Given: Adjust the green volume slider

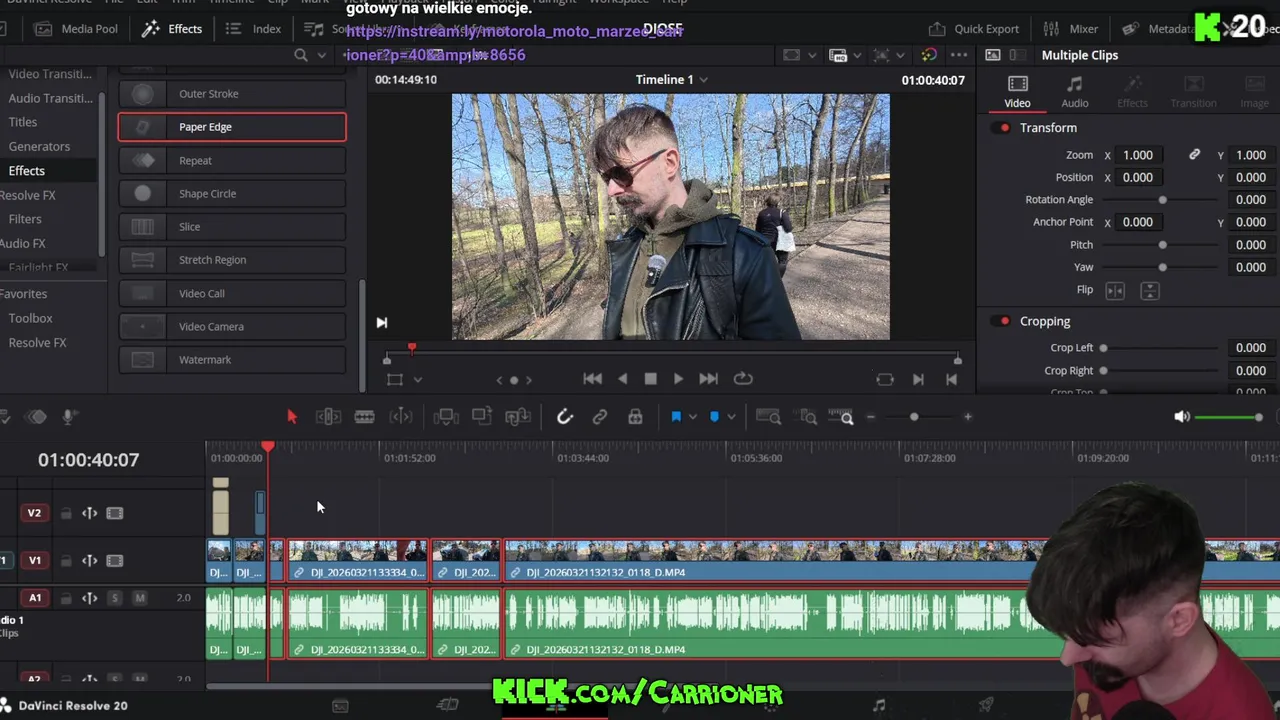Looking at the screenshot, I should coord(1229,417).
